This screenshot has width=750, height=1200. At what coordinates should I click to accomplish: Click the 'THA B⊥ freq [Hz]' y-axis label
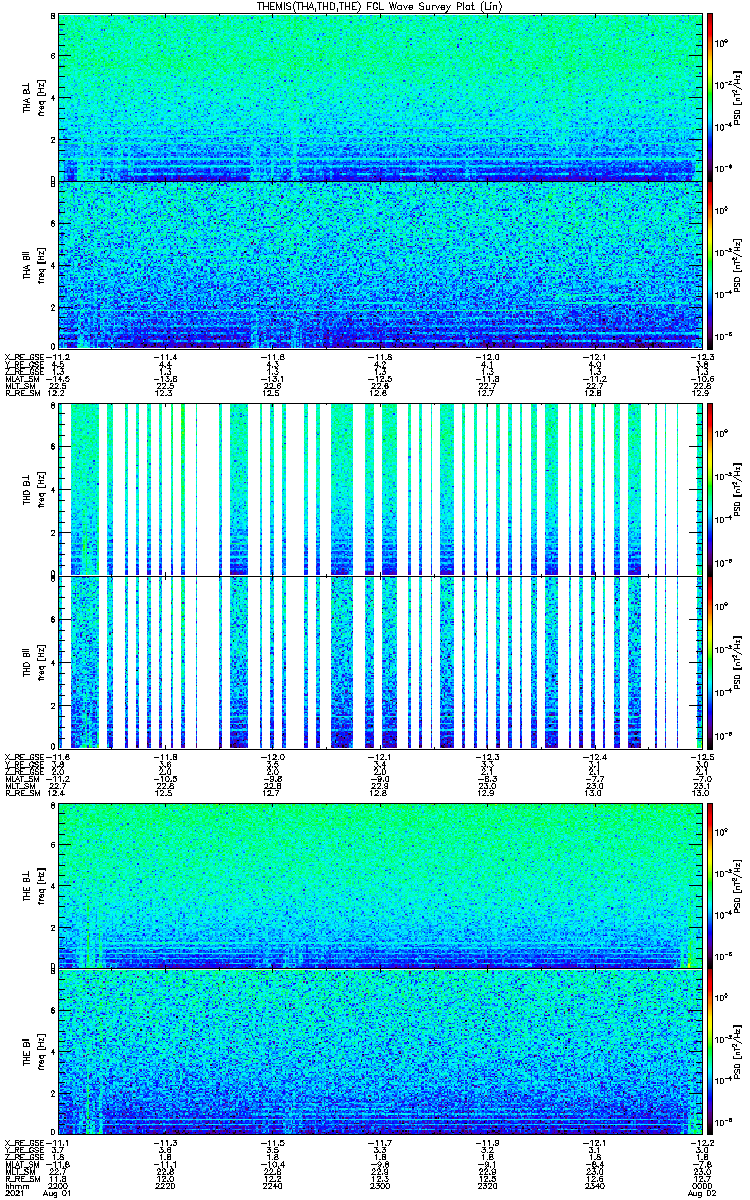click(x=35, y=98)
